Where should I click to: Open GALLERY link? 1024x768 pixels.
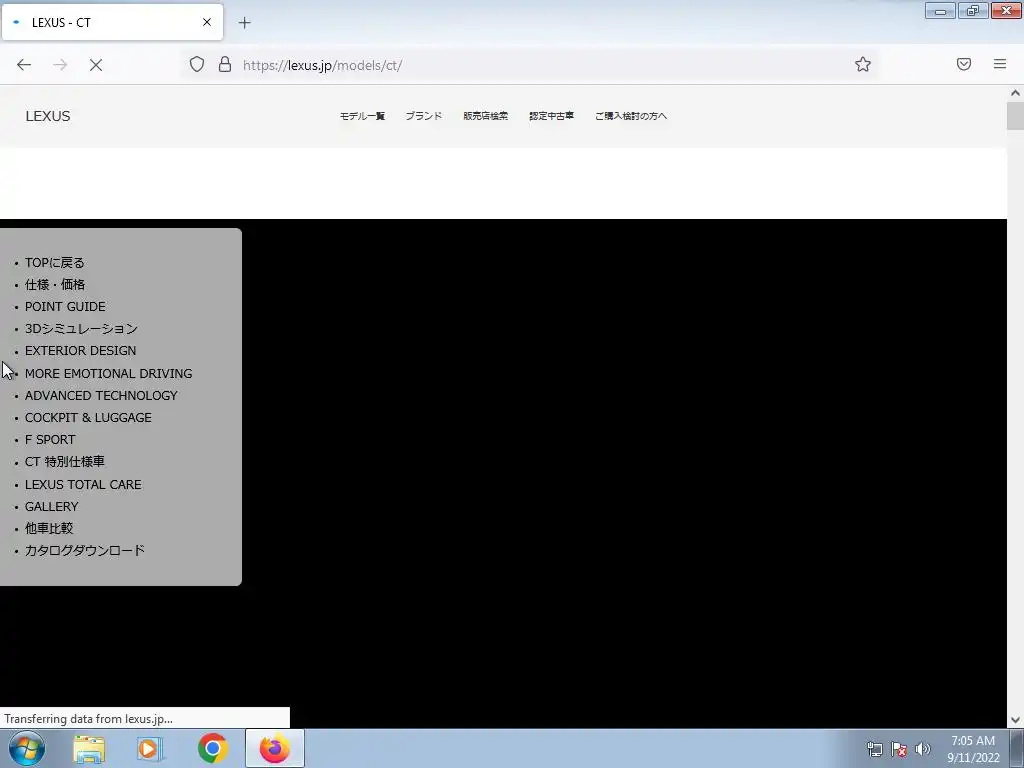[52, 507]
